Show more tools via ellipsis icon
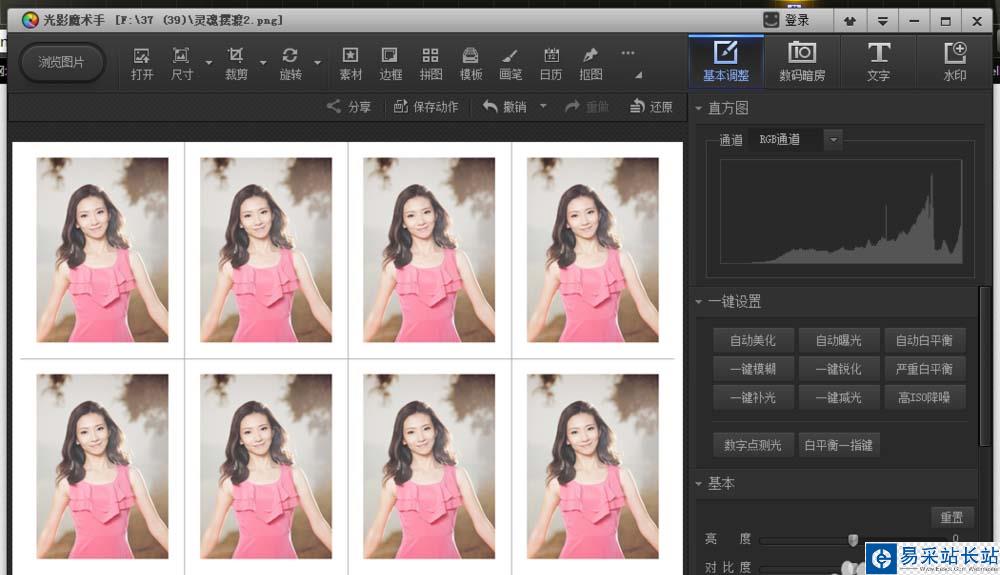Image resolution: width=1000 pixels, height=575 pixels. (x=628, y=53)
